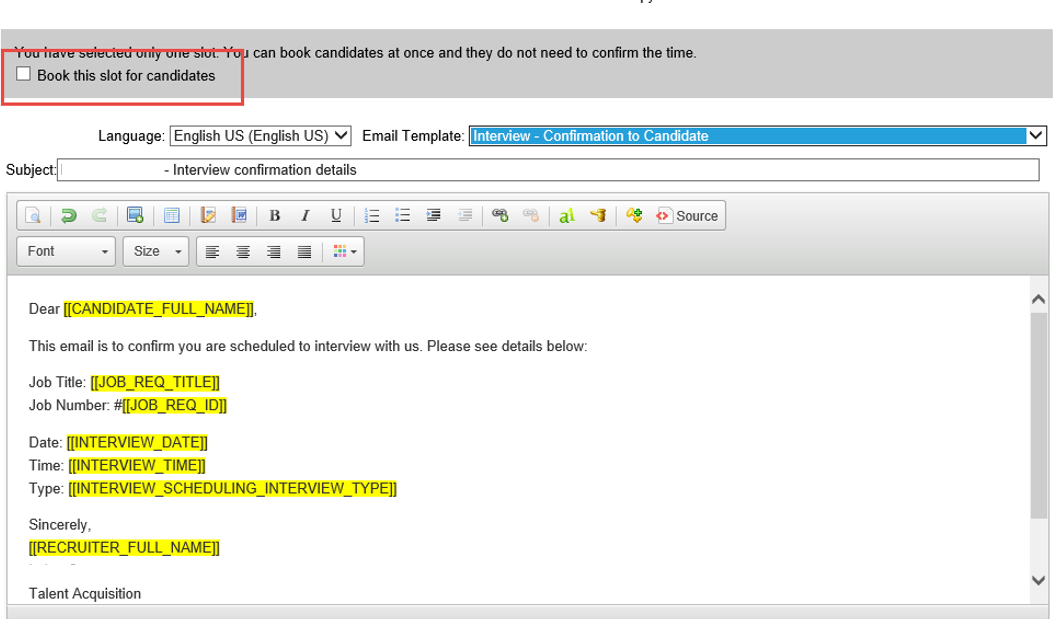This screenshot has width=1053, height=619.
Task: Toggle italic formatting
Action: [306, 216]
